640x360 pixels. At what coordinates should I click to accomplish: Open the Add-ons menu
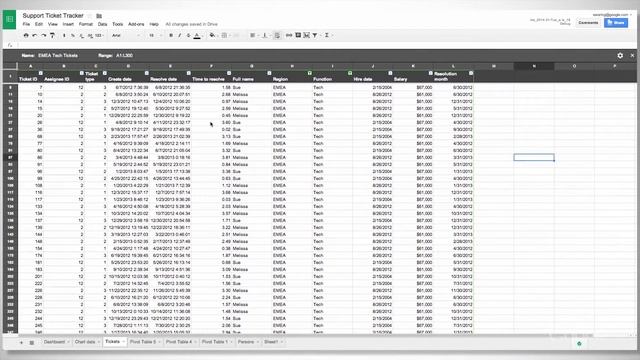(x=136, y=24)
